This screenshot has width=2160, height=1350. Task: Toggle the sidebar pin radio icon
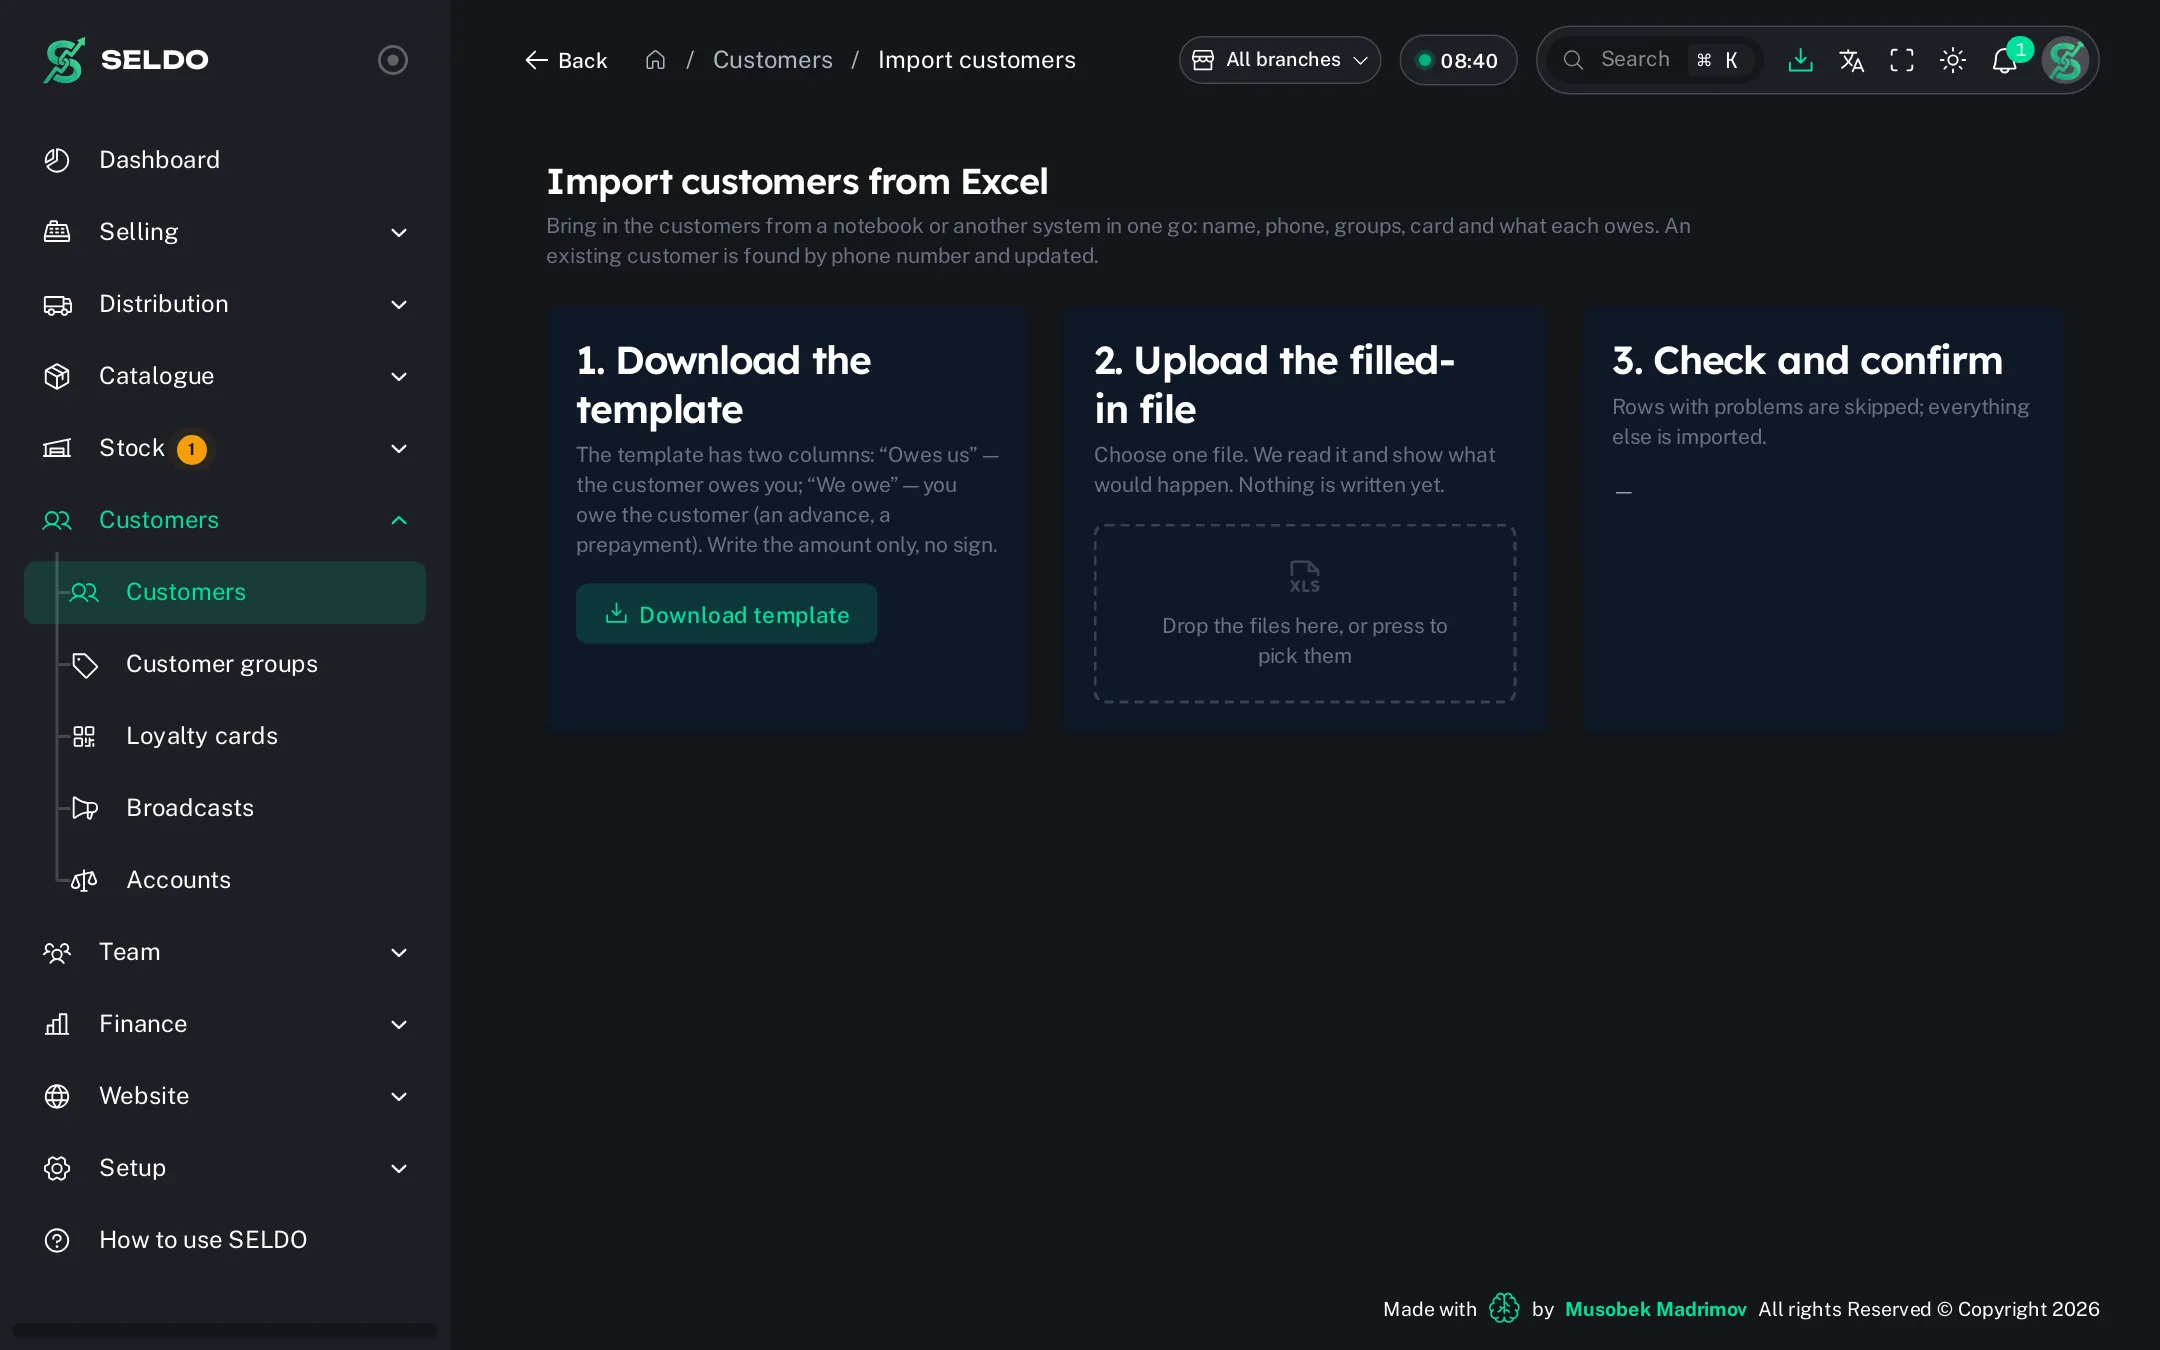[392, 60]
